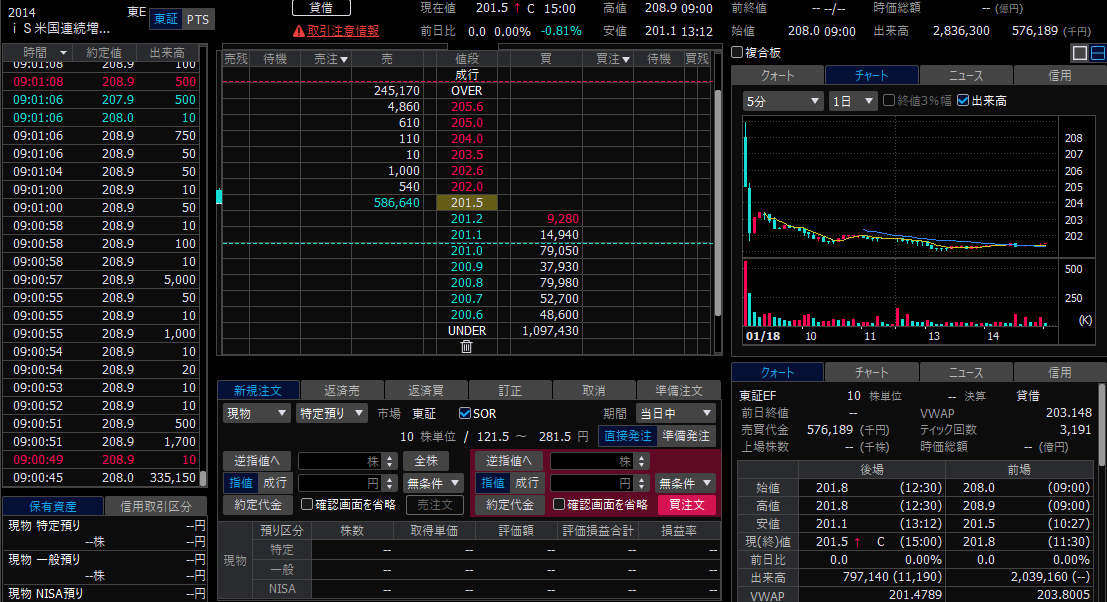Click the red 買注文 buy order button

pyautogui.click(x=686, y=505)
